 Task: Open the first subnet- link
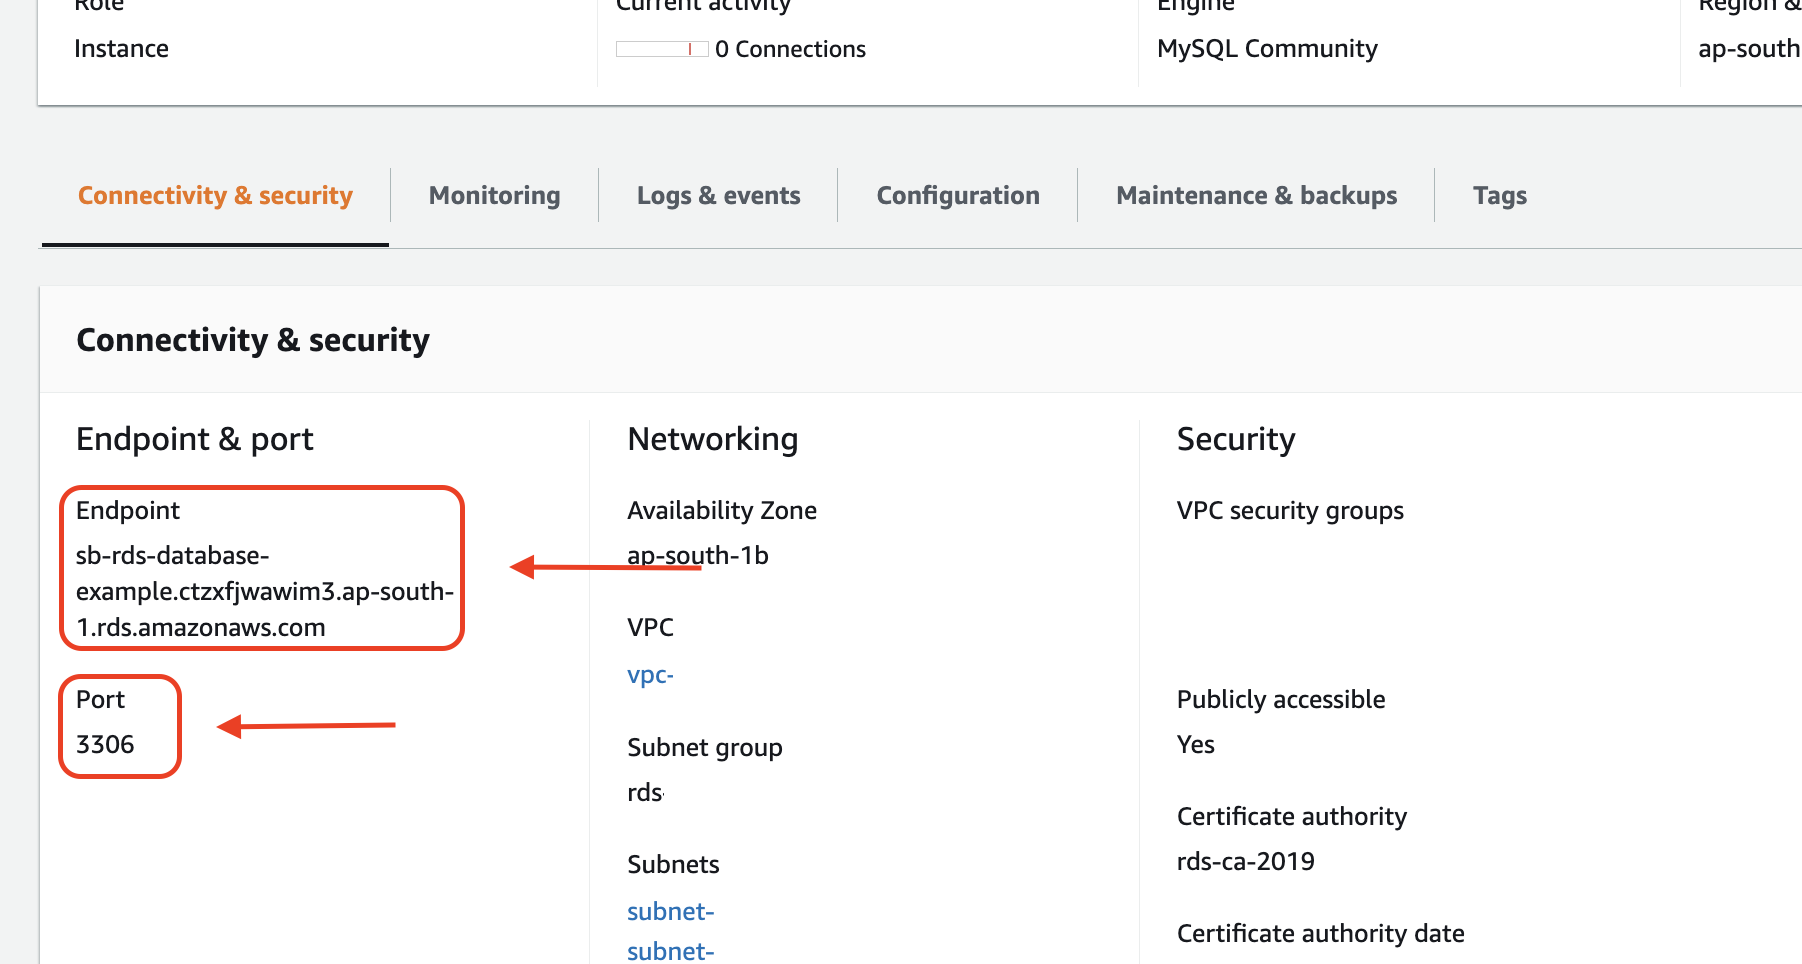tap(670, 912)
